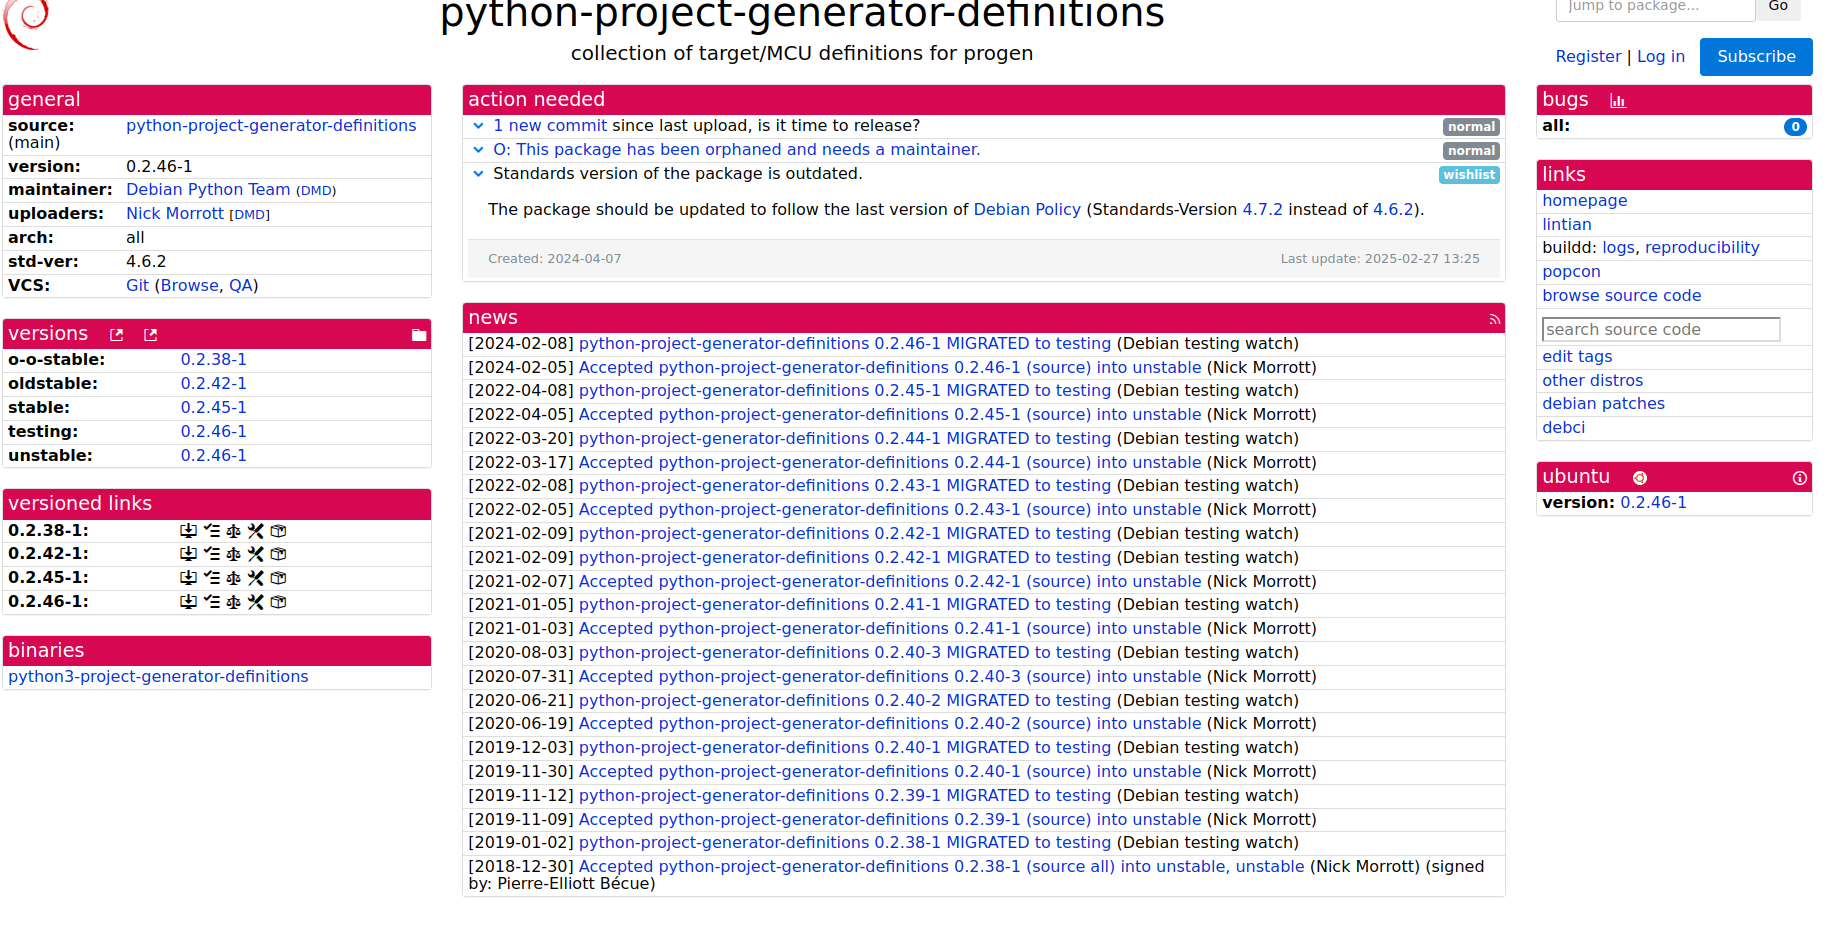Open rules tools icon for 0.2.42-1
Screen dimensions: 1828x930
(x=256, y=554)
